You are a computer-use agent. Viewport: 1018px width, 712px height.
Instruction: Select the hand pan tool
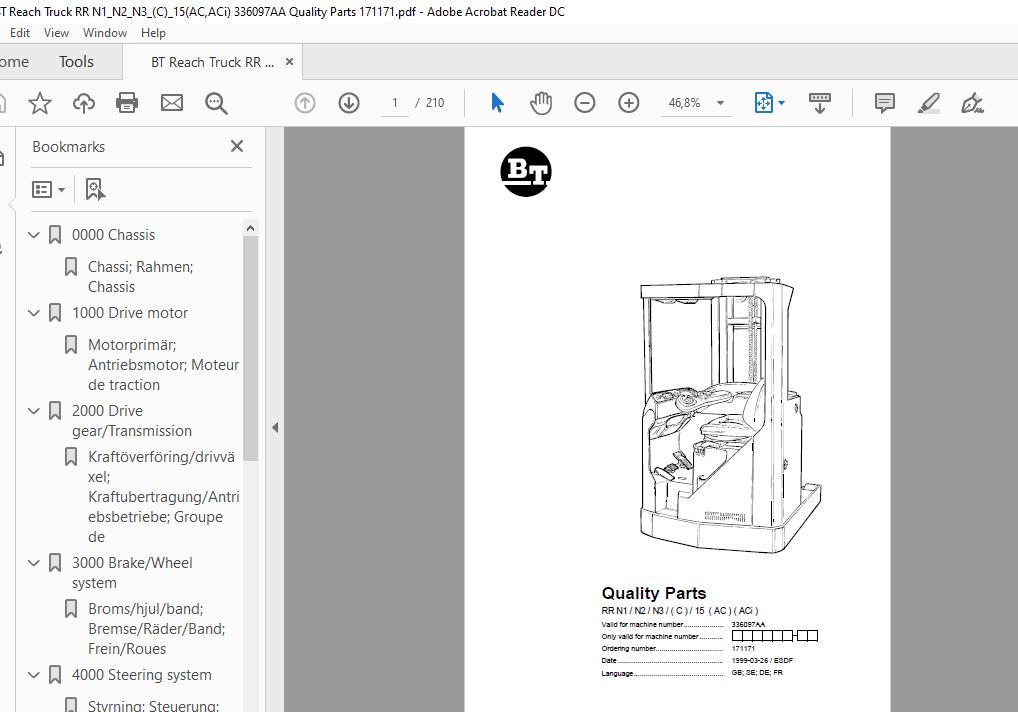541,103
